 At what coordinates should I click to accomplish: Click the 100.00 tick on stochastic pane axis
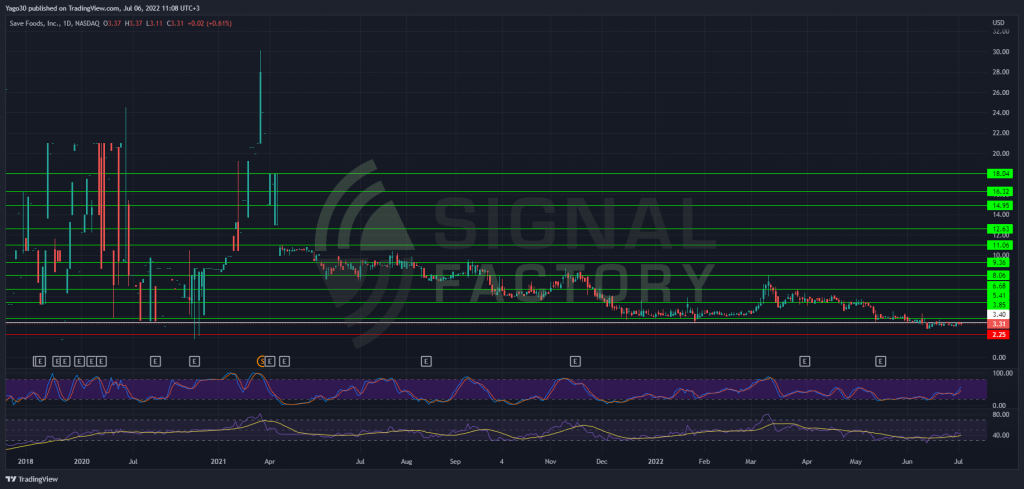(1002, 373)
